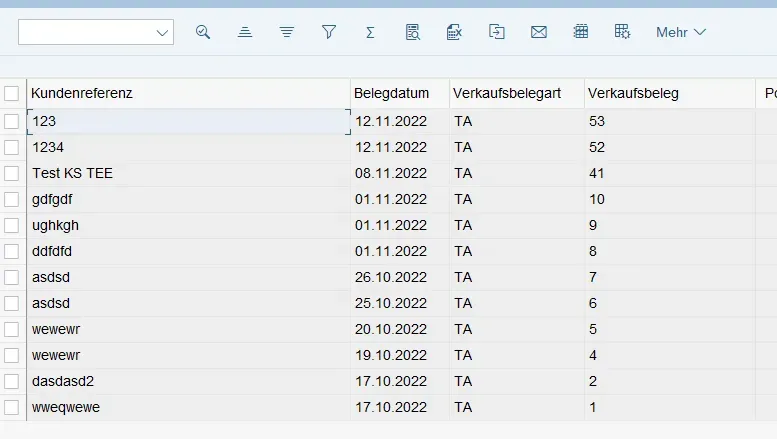Toggle the select-all checkbox in header

(x=12, y=93)
